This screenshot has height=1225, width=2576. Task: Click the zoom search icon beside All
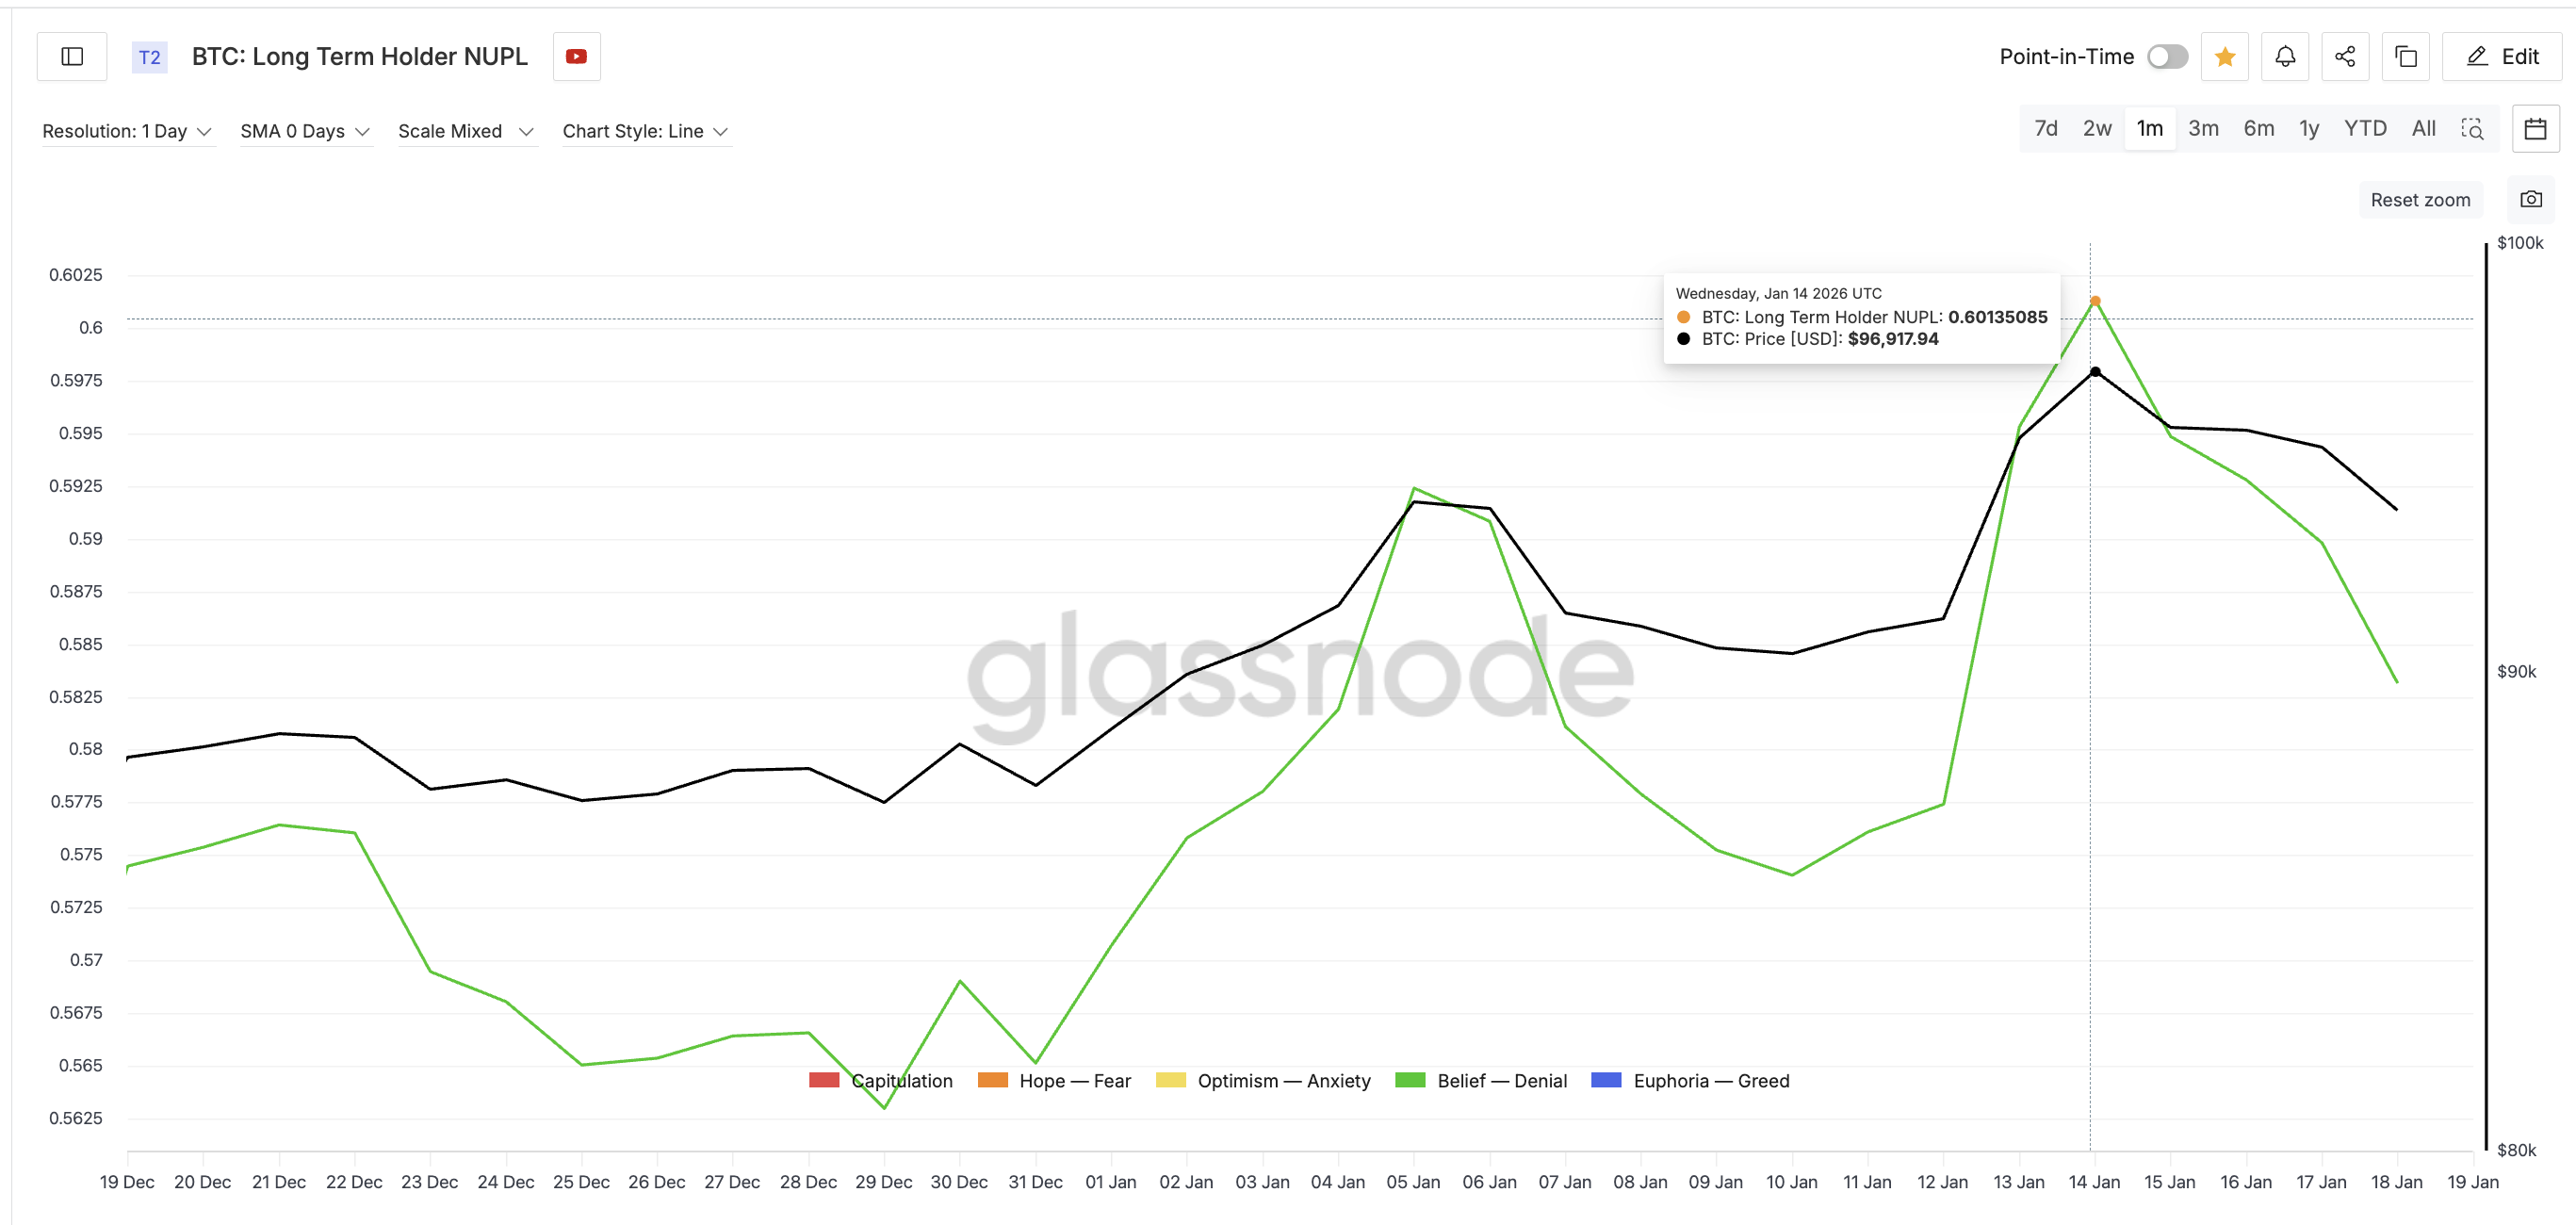(2473, 129)
